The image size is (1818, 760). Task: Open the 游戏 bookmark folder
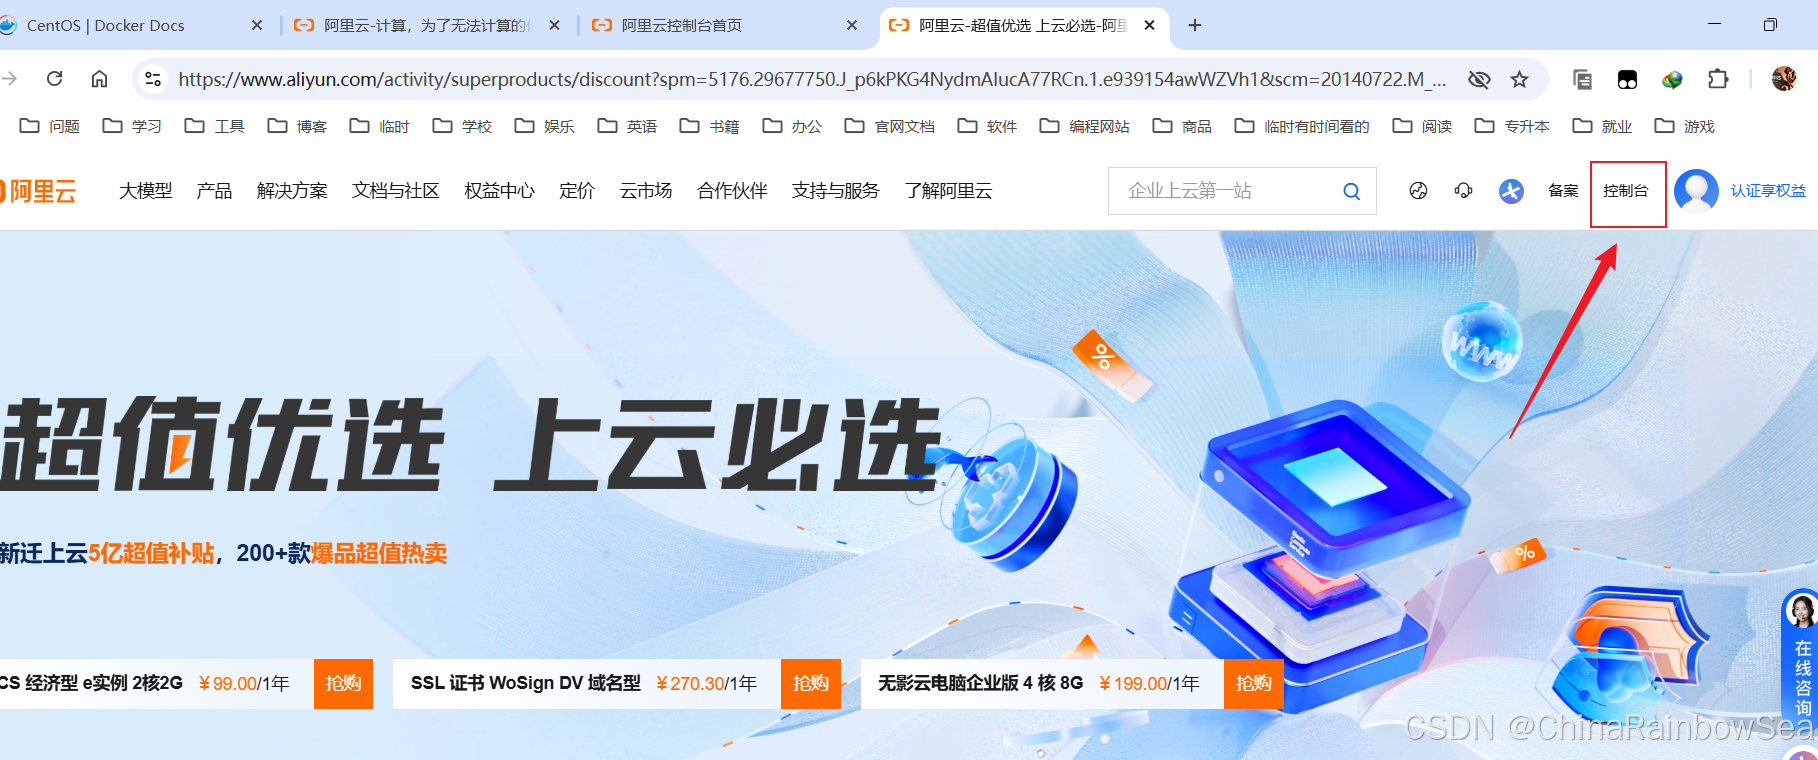[1685, 126]
